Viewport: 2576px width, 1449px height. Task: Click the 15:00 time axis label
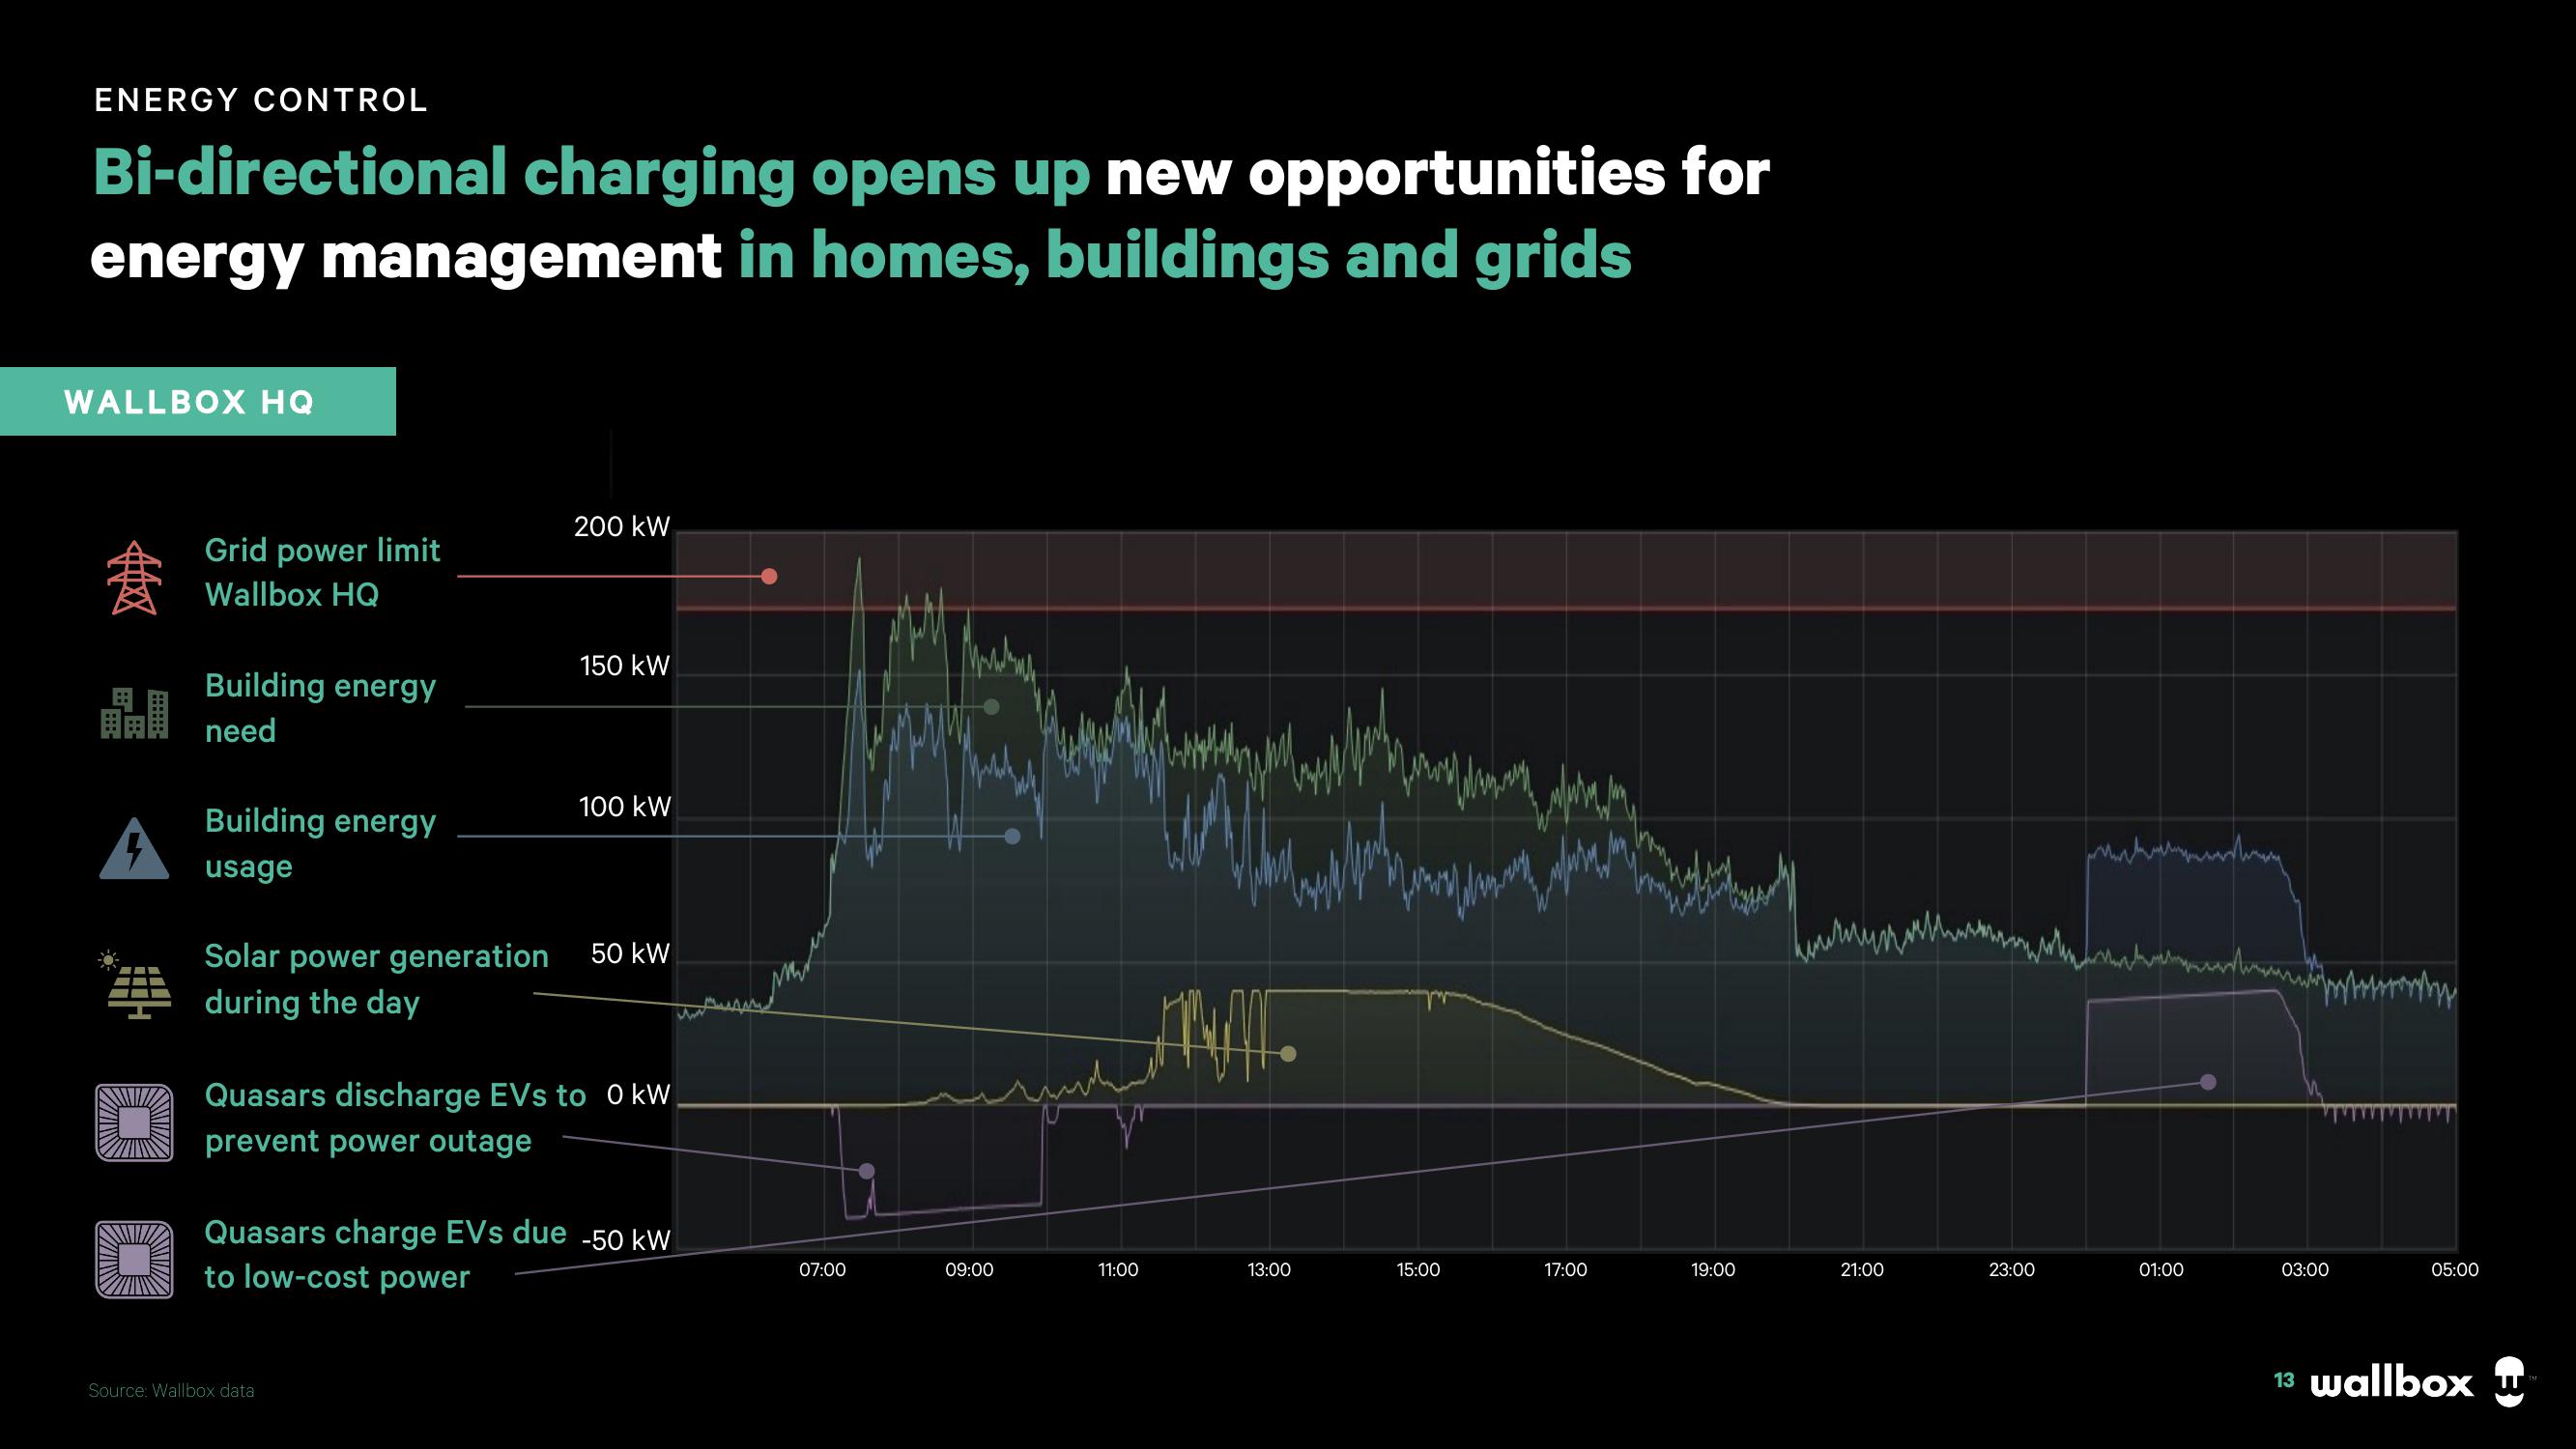pyautogui.click(x=1418, y=1270)
